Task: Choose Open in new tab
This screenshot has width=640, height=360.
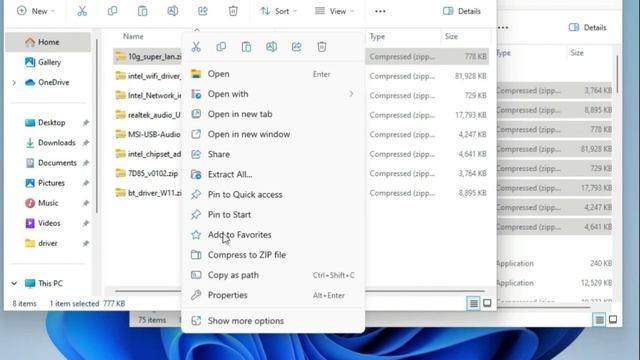Action: (x=273, y=114)
